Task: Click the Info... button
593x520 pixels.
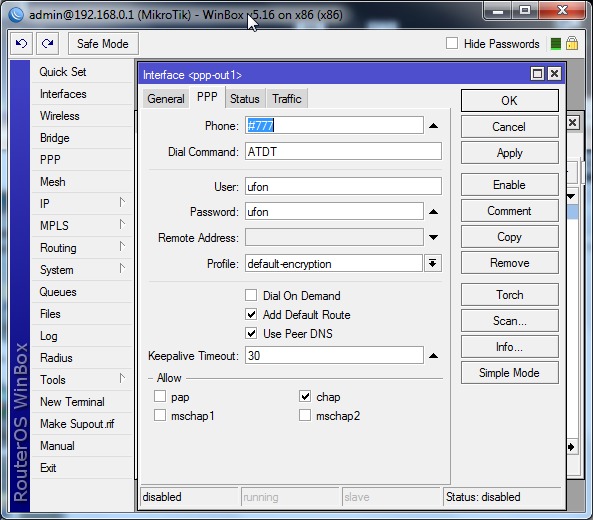Action: tap(509, 347)
